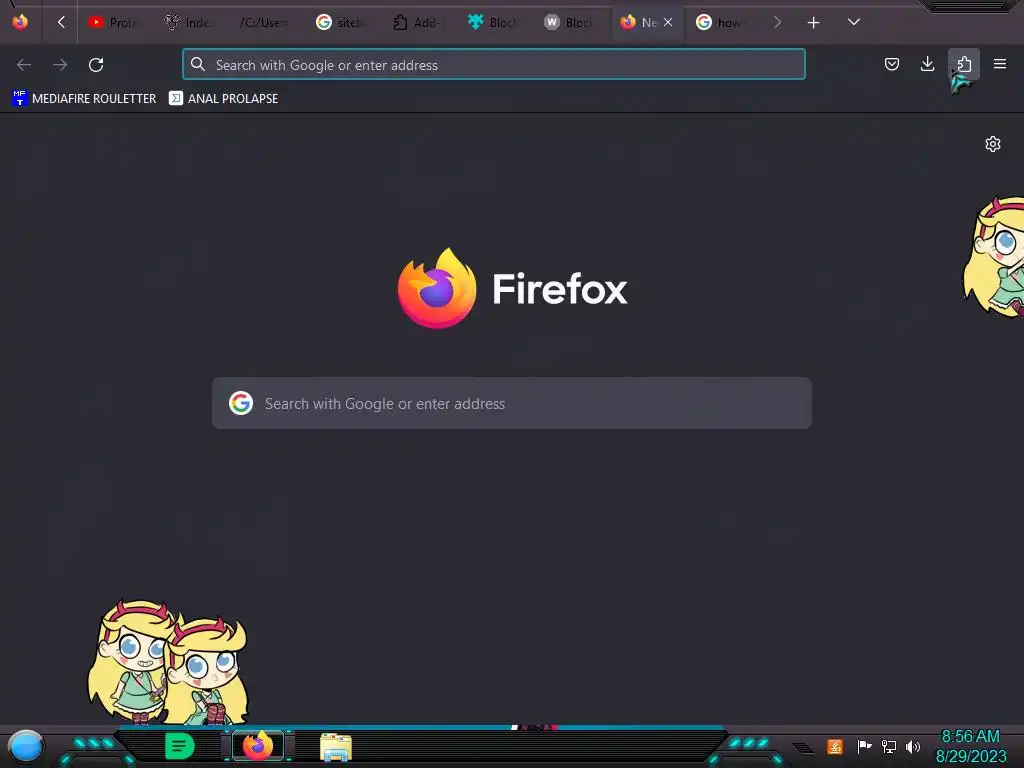Click the 8:56 AM clock
Image resolution: width=1024 pixels, height=768 pixels.
(x=970, y=737)
